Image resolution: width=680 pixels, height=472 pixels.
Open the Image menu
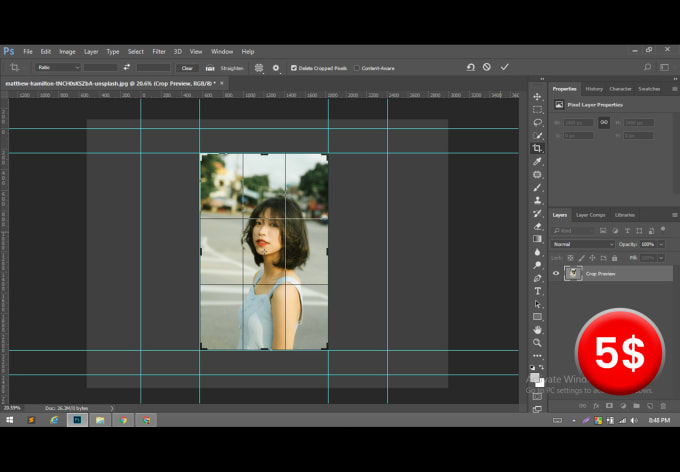pos(67,52)
